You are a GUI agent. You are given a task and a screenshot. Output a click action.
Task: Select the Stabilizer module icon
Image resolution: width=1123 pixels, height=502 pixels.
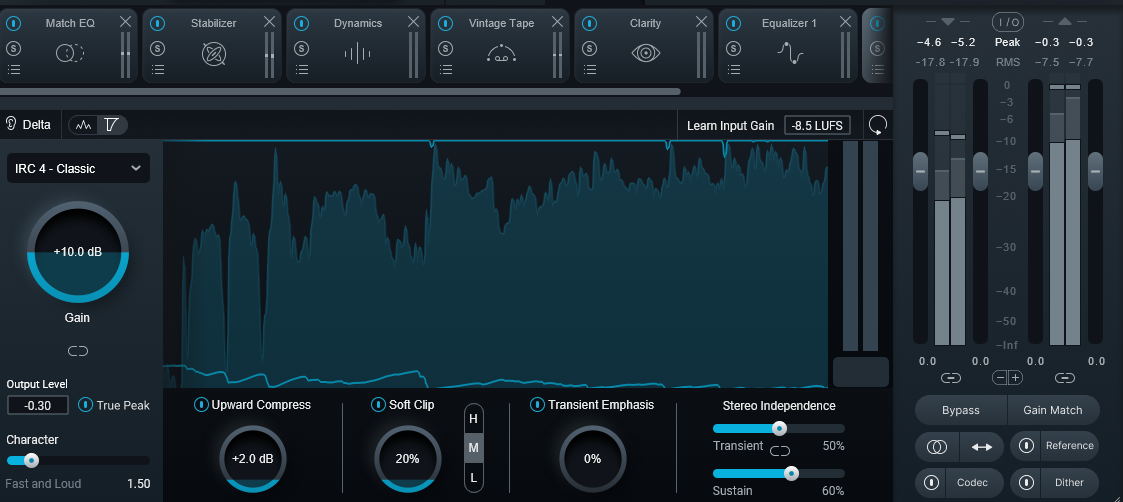pyautogui.click(x=214, y=53)
